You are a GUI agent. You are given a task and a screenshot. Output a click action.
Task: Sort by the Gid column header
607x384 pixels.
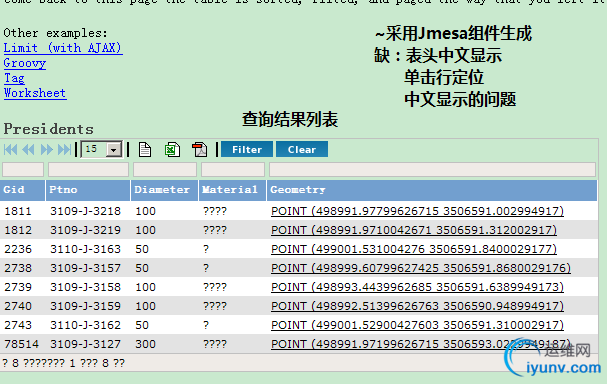click(22, 190)
